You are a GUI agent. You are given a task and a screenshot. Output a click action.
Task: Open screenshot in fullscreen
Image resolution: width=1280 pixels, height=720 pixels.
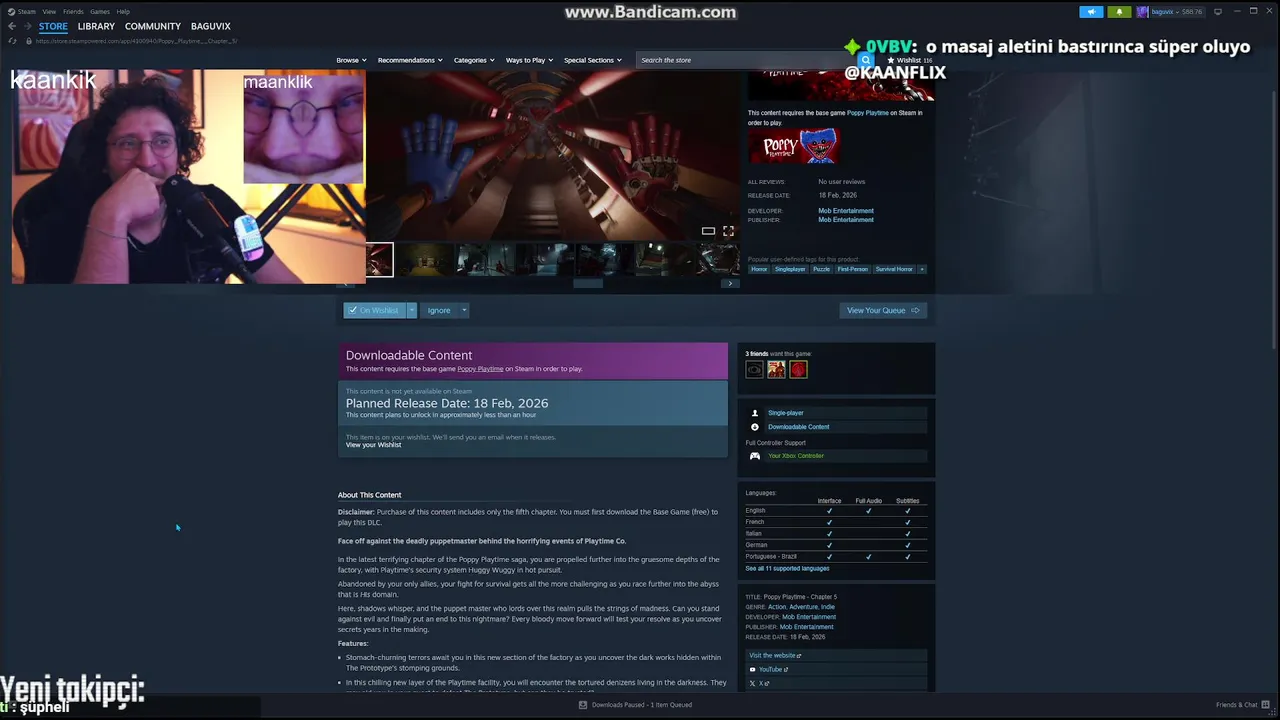point(728,231)
